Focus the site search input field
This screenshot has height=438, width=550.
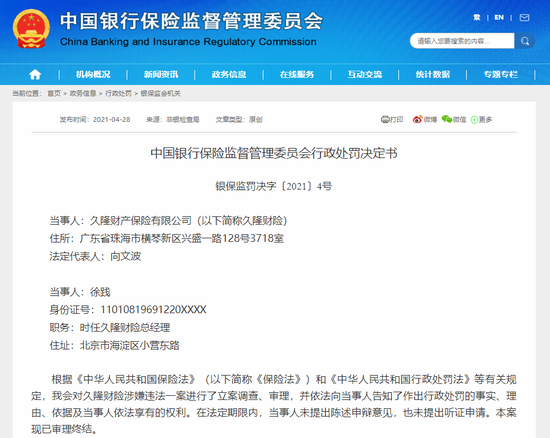462,41
